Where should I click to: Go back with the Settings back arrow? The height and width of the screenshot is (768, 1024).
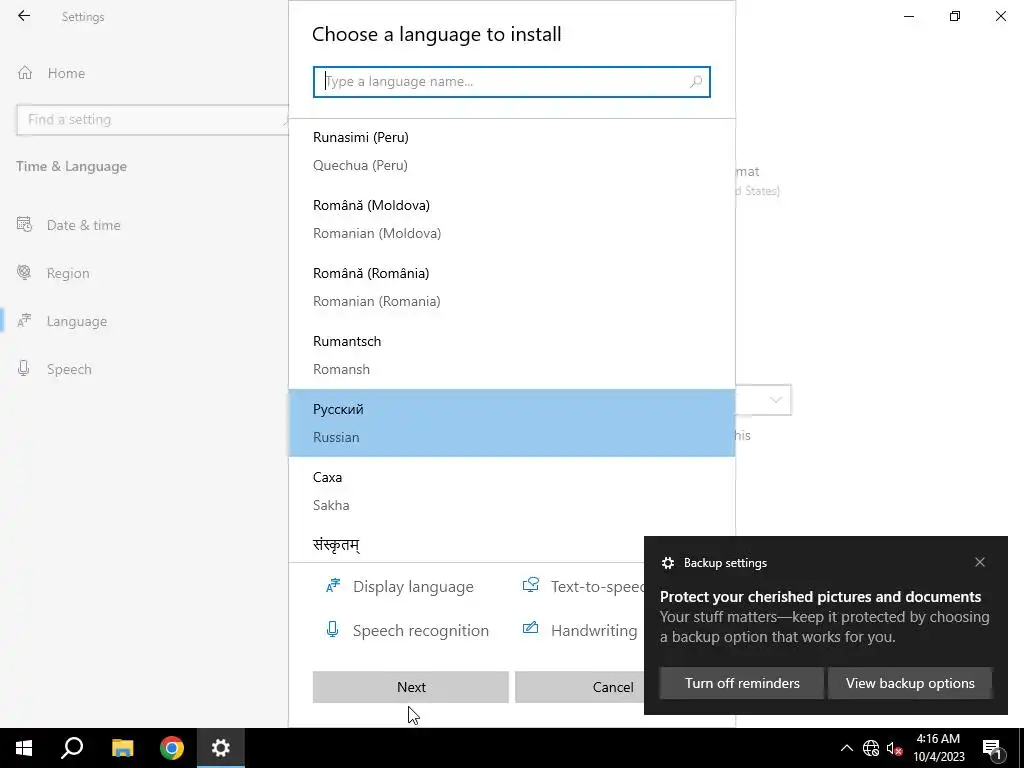[24, 16]
